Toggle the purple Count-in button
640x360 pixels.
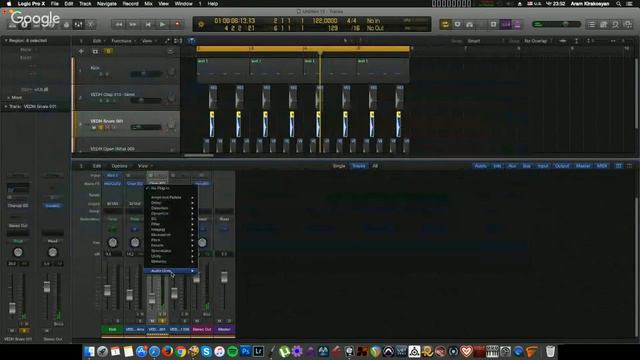tap(506, 24)
